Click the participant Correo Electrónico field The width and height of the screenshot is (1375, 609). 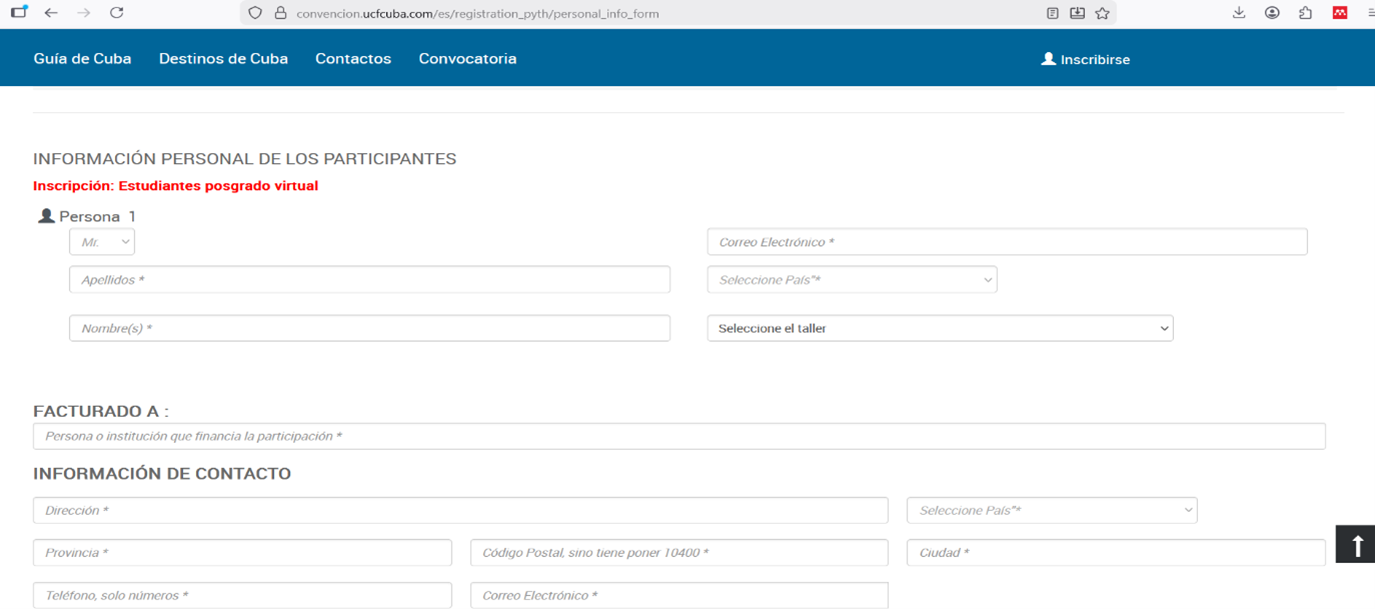pyautogui.click(x=1007, y=242)
